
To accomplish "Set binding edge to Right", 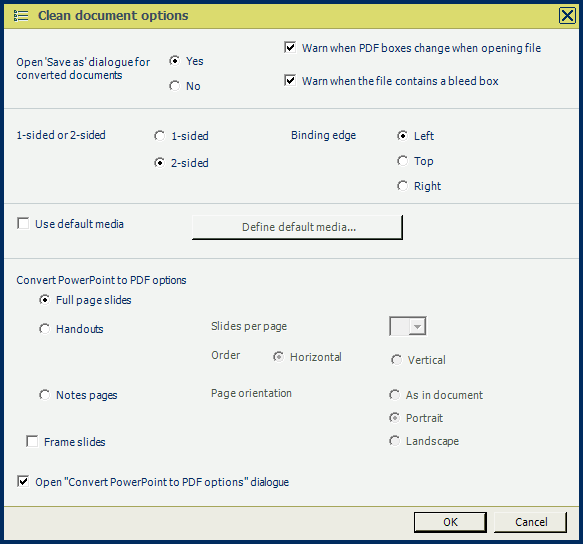I will click(x=402, y=186).
